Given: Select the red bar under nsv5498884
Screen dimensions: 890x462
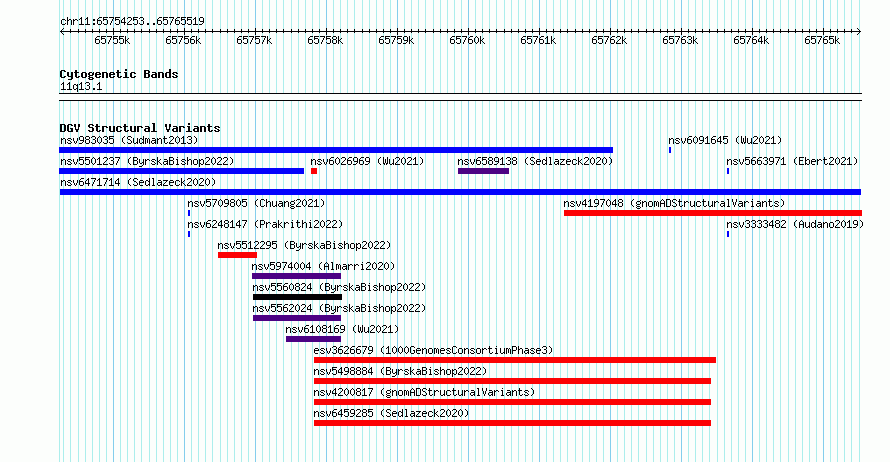Looking at the screenshot, I should pyautogui.click(x=513, y=381).
